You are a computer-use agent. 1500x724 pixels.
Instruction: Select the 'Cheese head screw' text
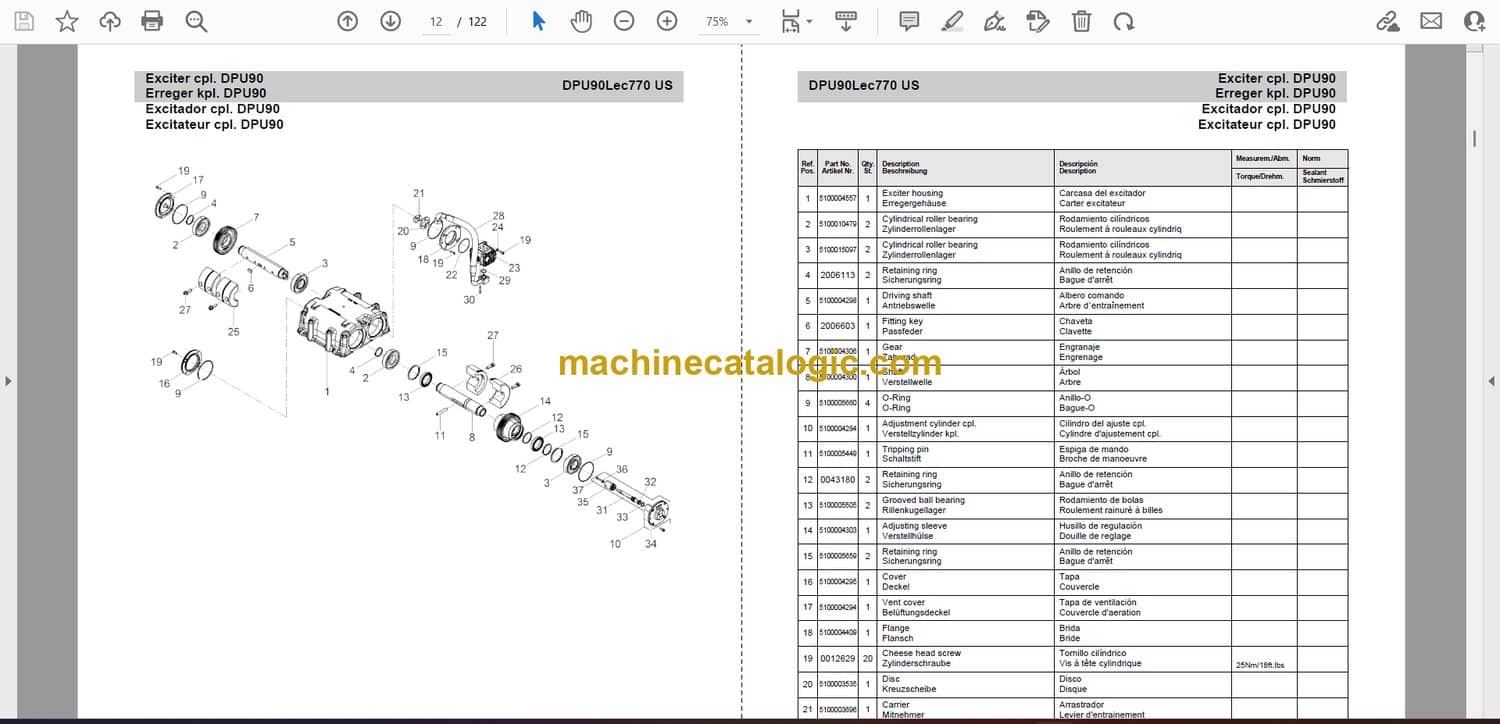[x=922, y=654]
